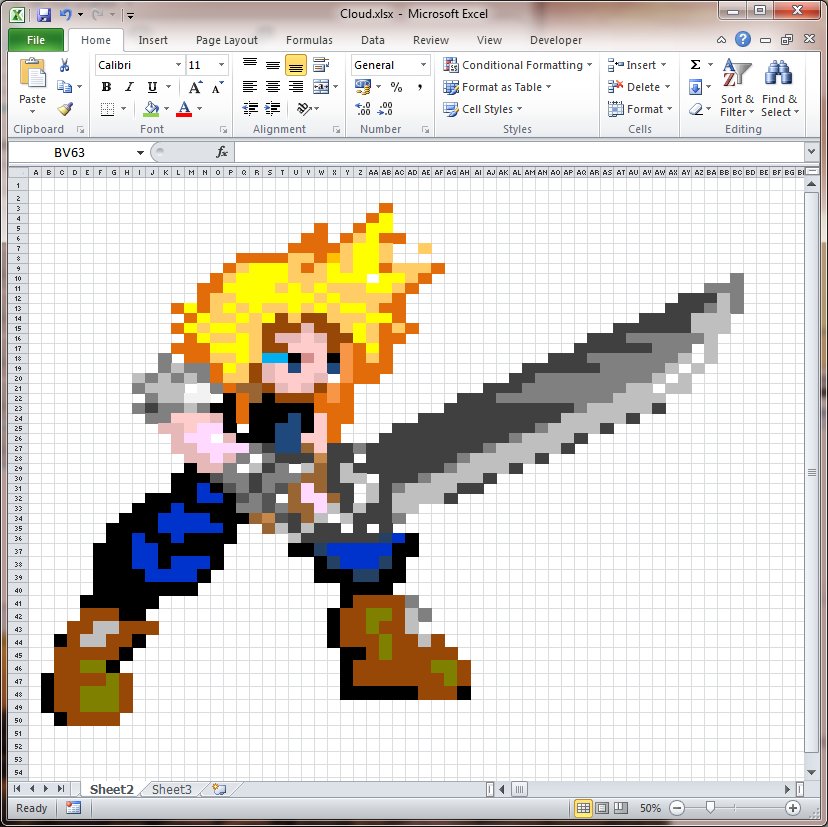Click the green File button
The width and height of the screenshot is (828, 827).
pos(36,40)
